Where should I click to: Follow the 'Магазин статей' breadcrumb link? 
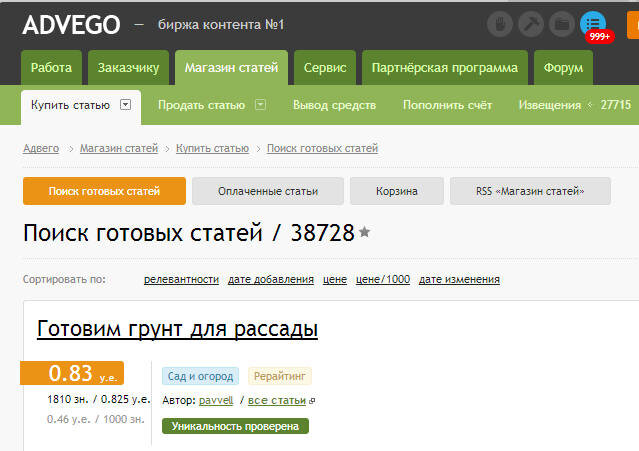[119, 148]
